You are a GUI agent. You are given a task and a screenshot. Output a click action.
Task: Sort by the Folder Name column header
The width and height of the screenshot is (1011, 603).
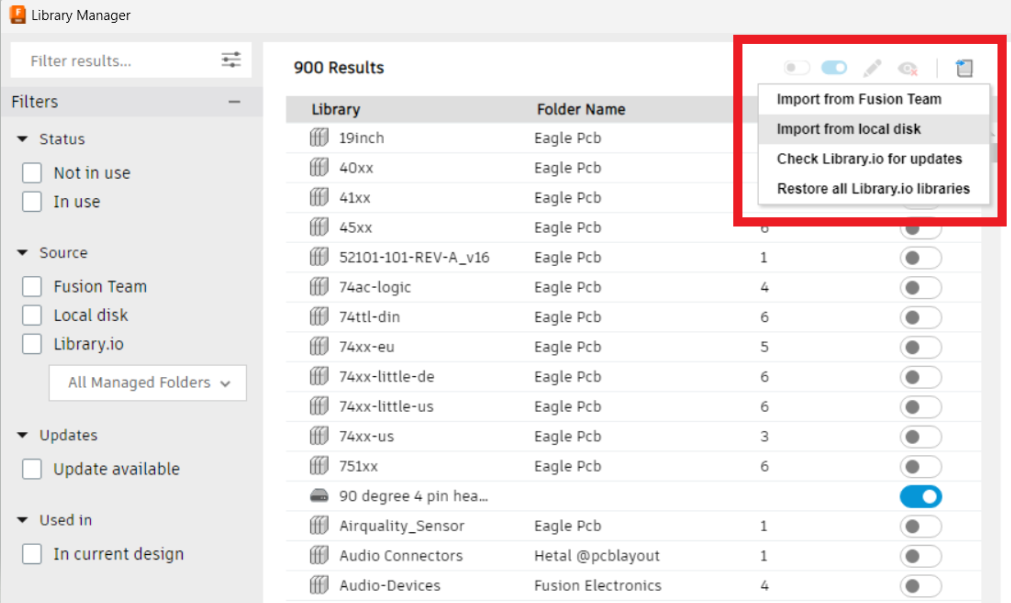point(581,109)
